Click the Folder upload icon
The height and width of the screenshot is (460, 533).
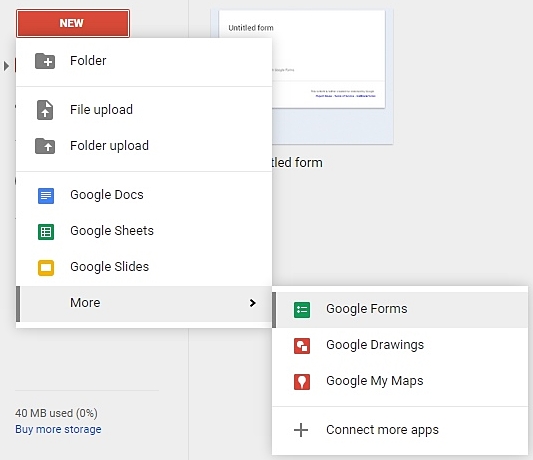45,146
